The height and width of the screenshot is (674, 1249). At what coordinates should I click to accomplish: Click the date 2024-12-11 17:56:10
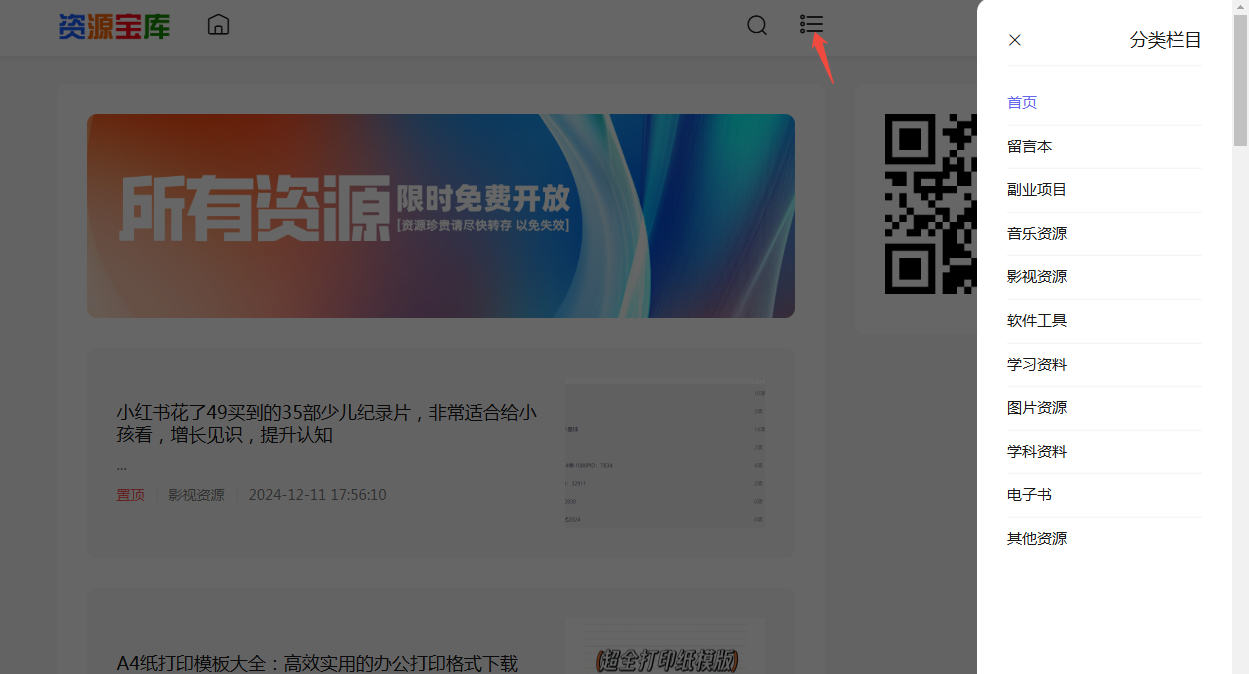pyautogui.click(x=317, y=495)
